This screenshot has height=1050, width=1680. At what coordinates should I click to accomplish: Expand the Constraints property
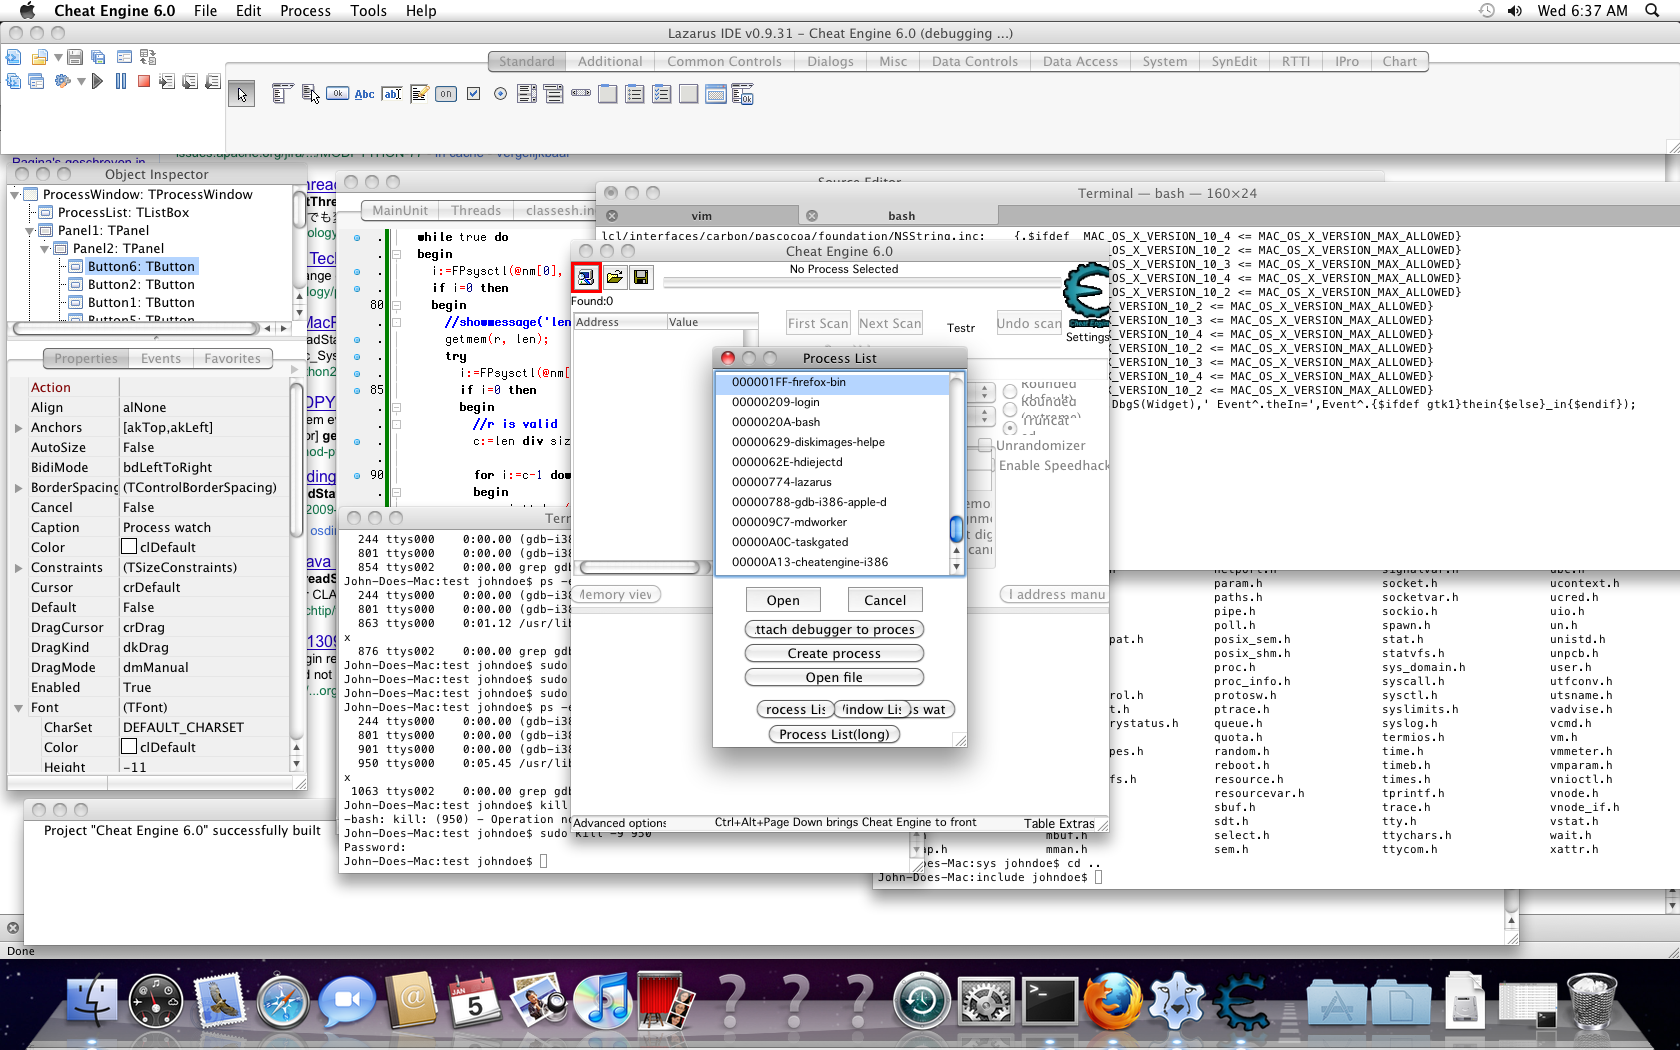[18, 568]
